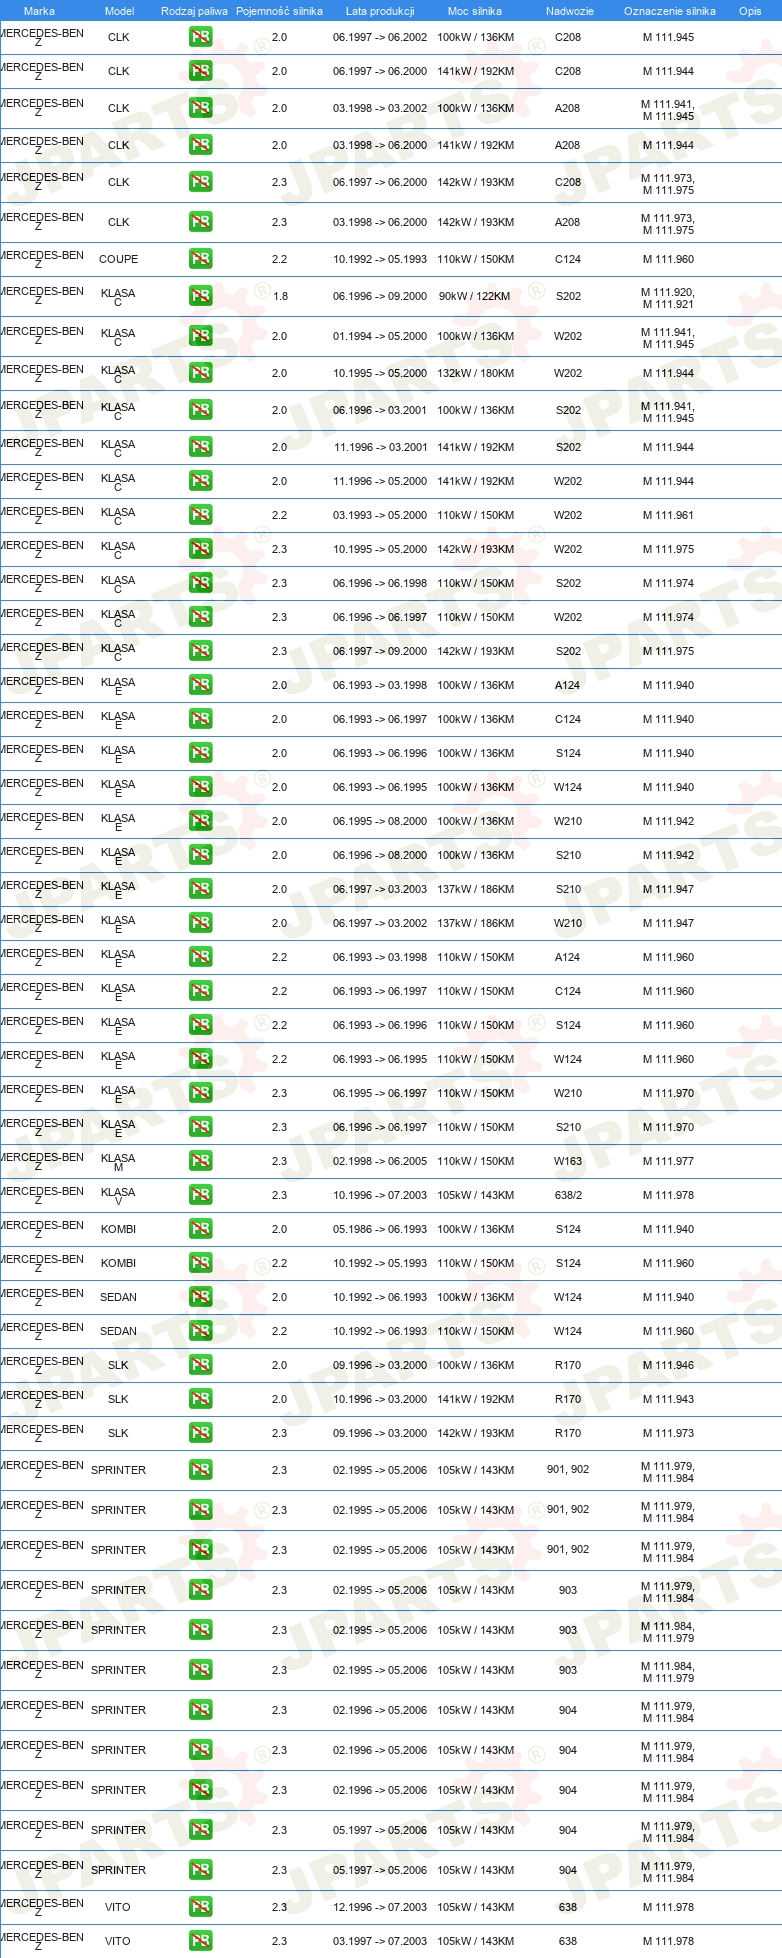The image size is (782, 1958).
Task: Click fuel icon in KLASA M W163 row
Action: click(200, 1161)
